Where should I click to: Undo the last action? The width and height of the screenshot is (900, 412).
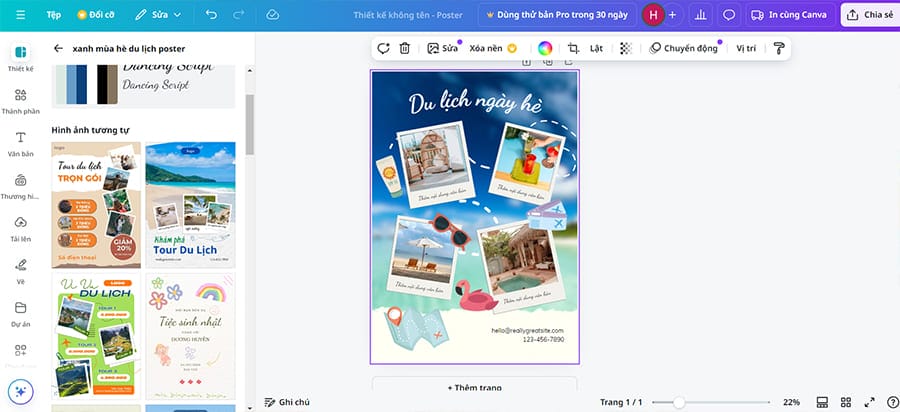211,15
